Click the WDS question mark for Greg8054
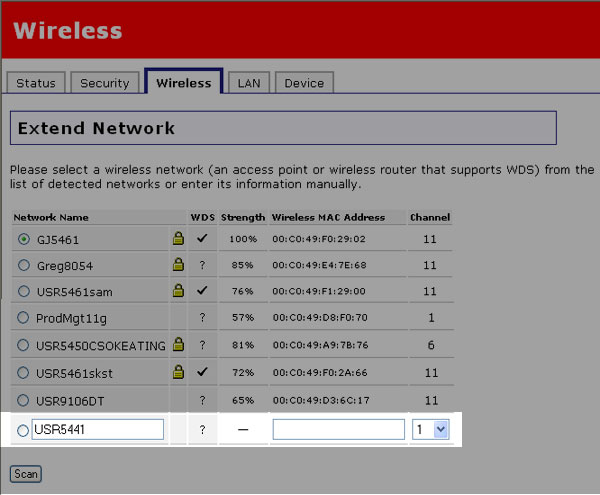The height and width of the screenshot is (495, 600). (x=202, y=265)
